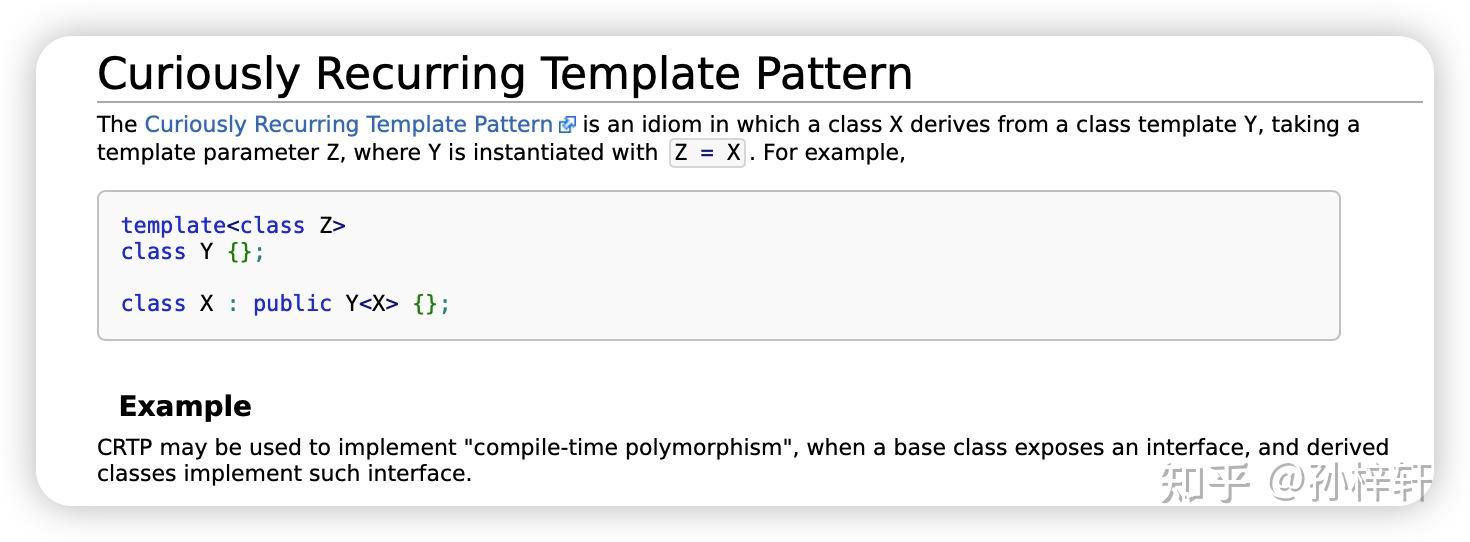Image resolution: width=1470 pixels, height=542 pixels.
Task: Click "CRTP" at the start of the example paragraph
Action: [124, 447]
